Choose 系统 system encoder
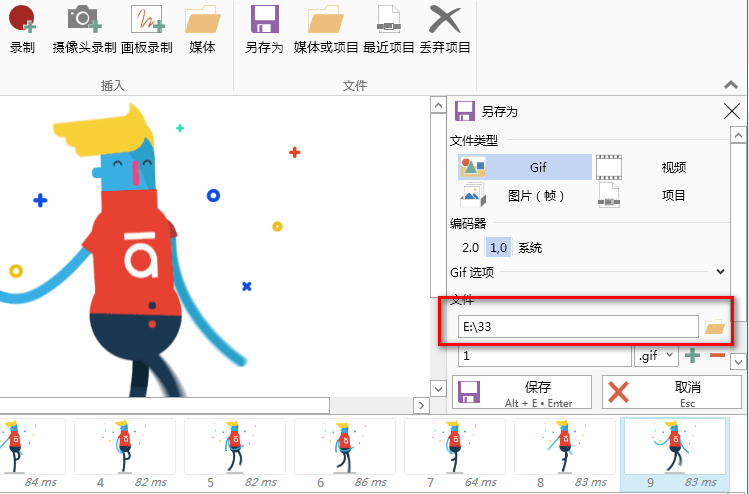This screenshot has width=749, height=494. pos(530,247)
